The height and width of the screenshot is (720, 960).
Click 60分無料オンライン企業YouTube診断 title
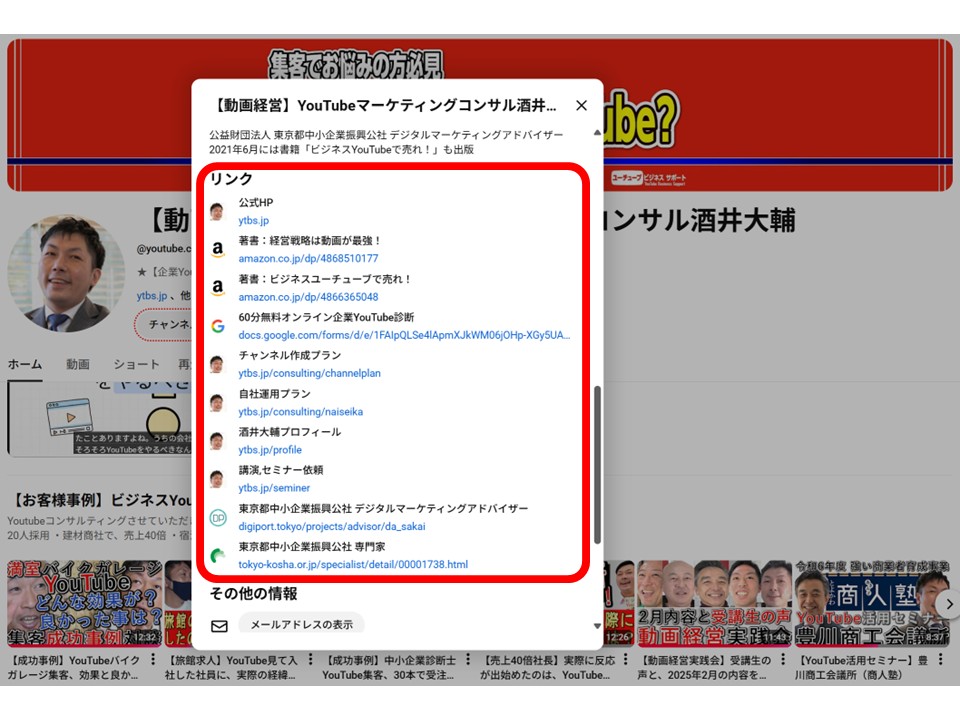326,317
